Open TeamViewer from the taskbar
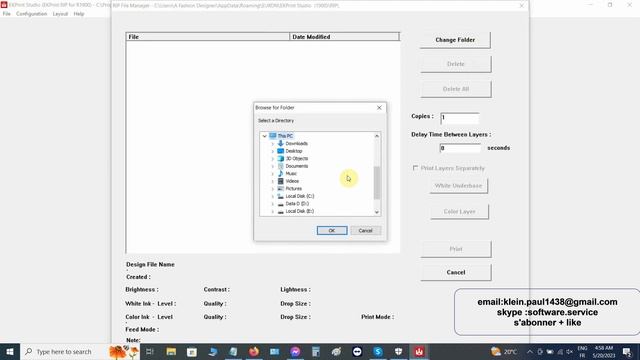640x360 pixels. (357, 351)
